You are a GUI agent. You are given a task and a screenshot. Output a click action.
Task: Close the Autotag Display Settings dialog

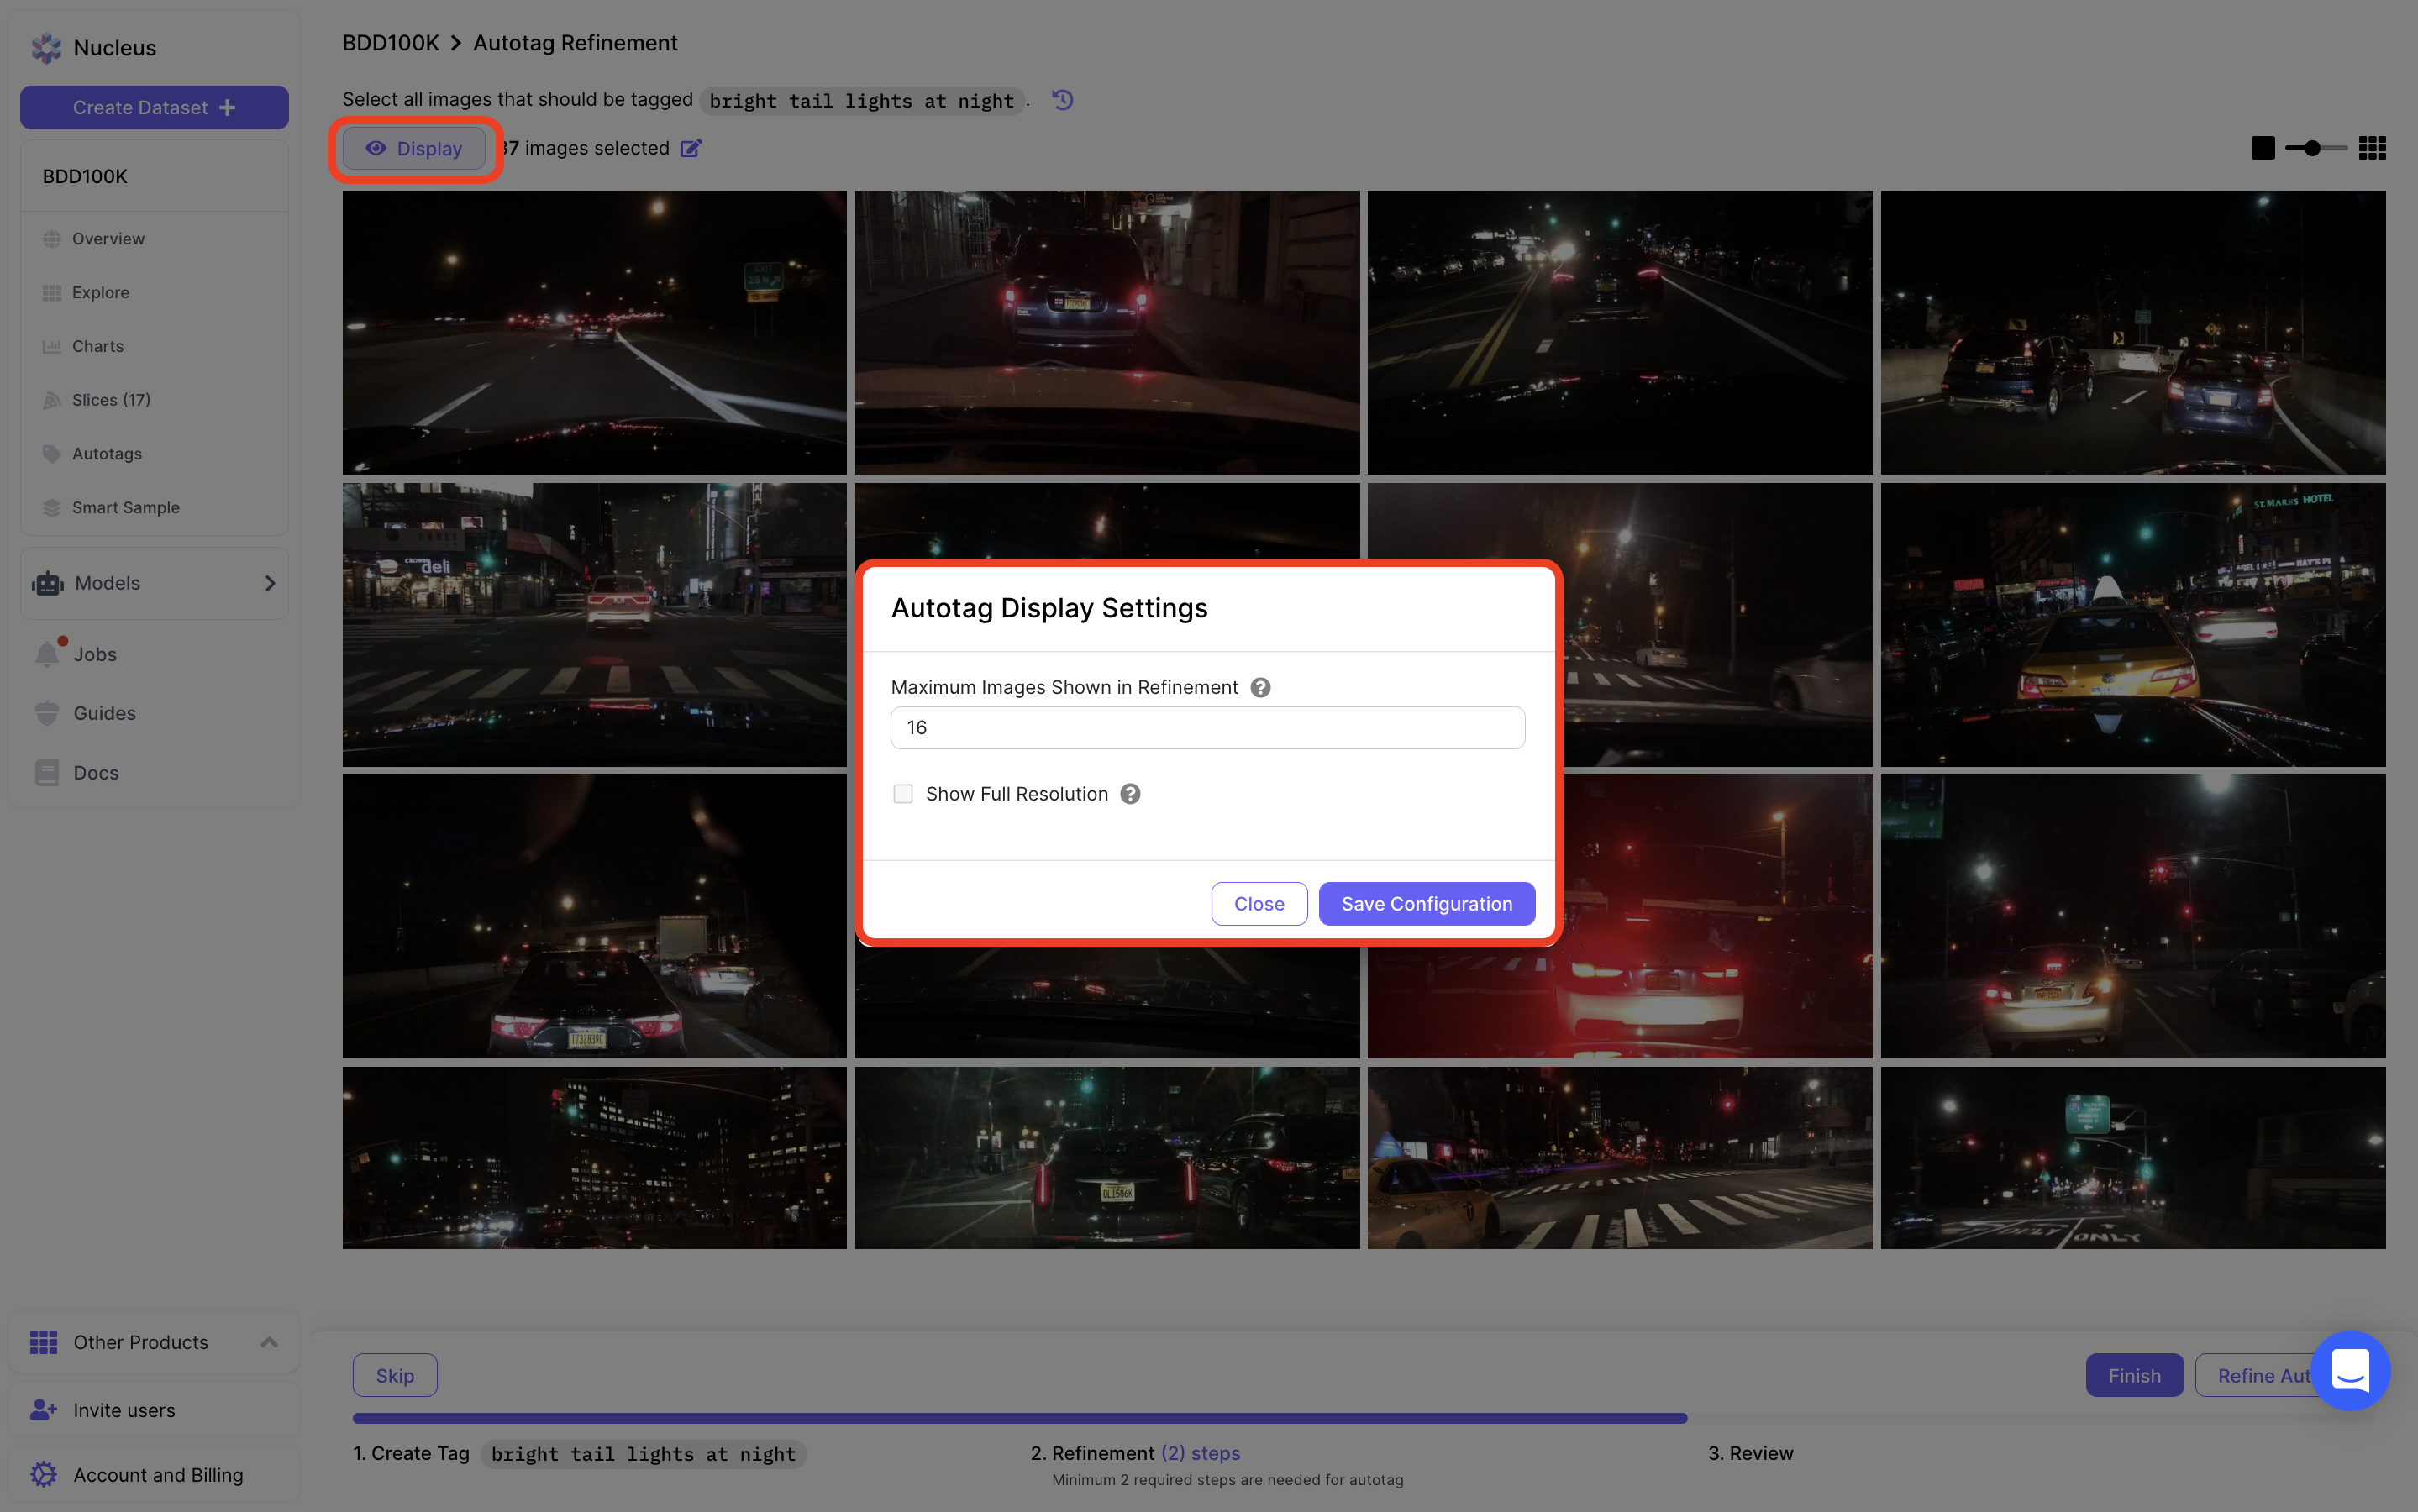pos(1258,904)
